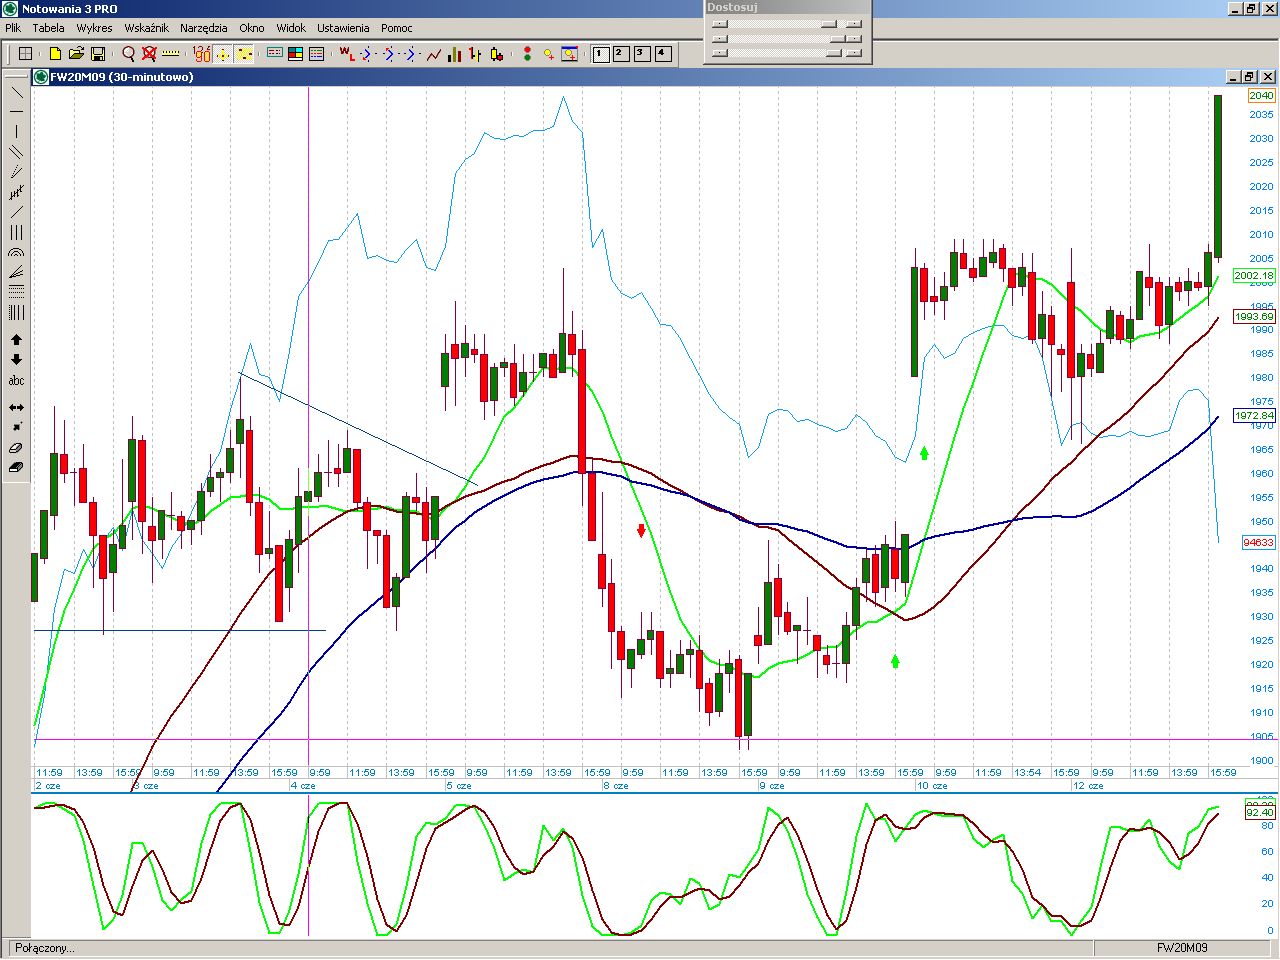Click the bar chart style icon
The image size is (1280, 960).
[x=454, y=54]
